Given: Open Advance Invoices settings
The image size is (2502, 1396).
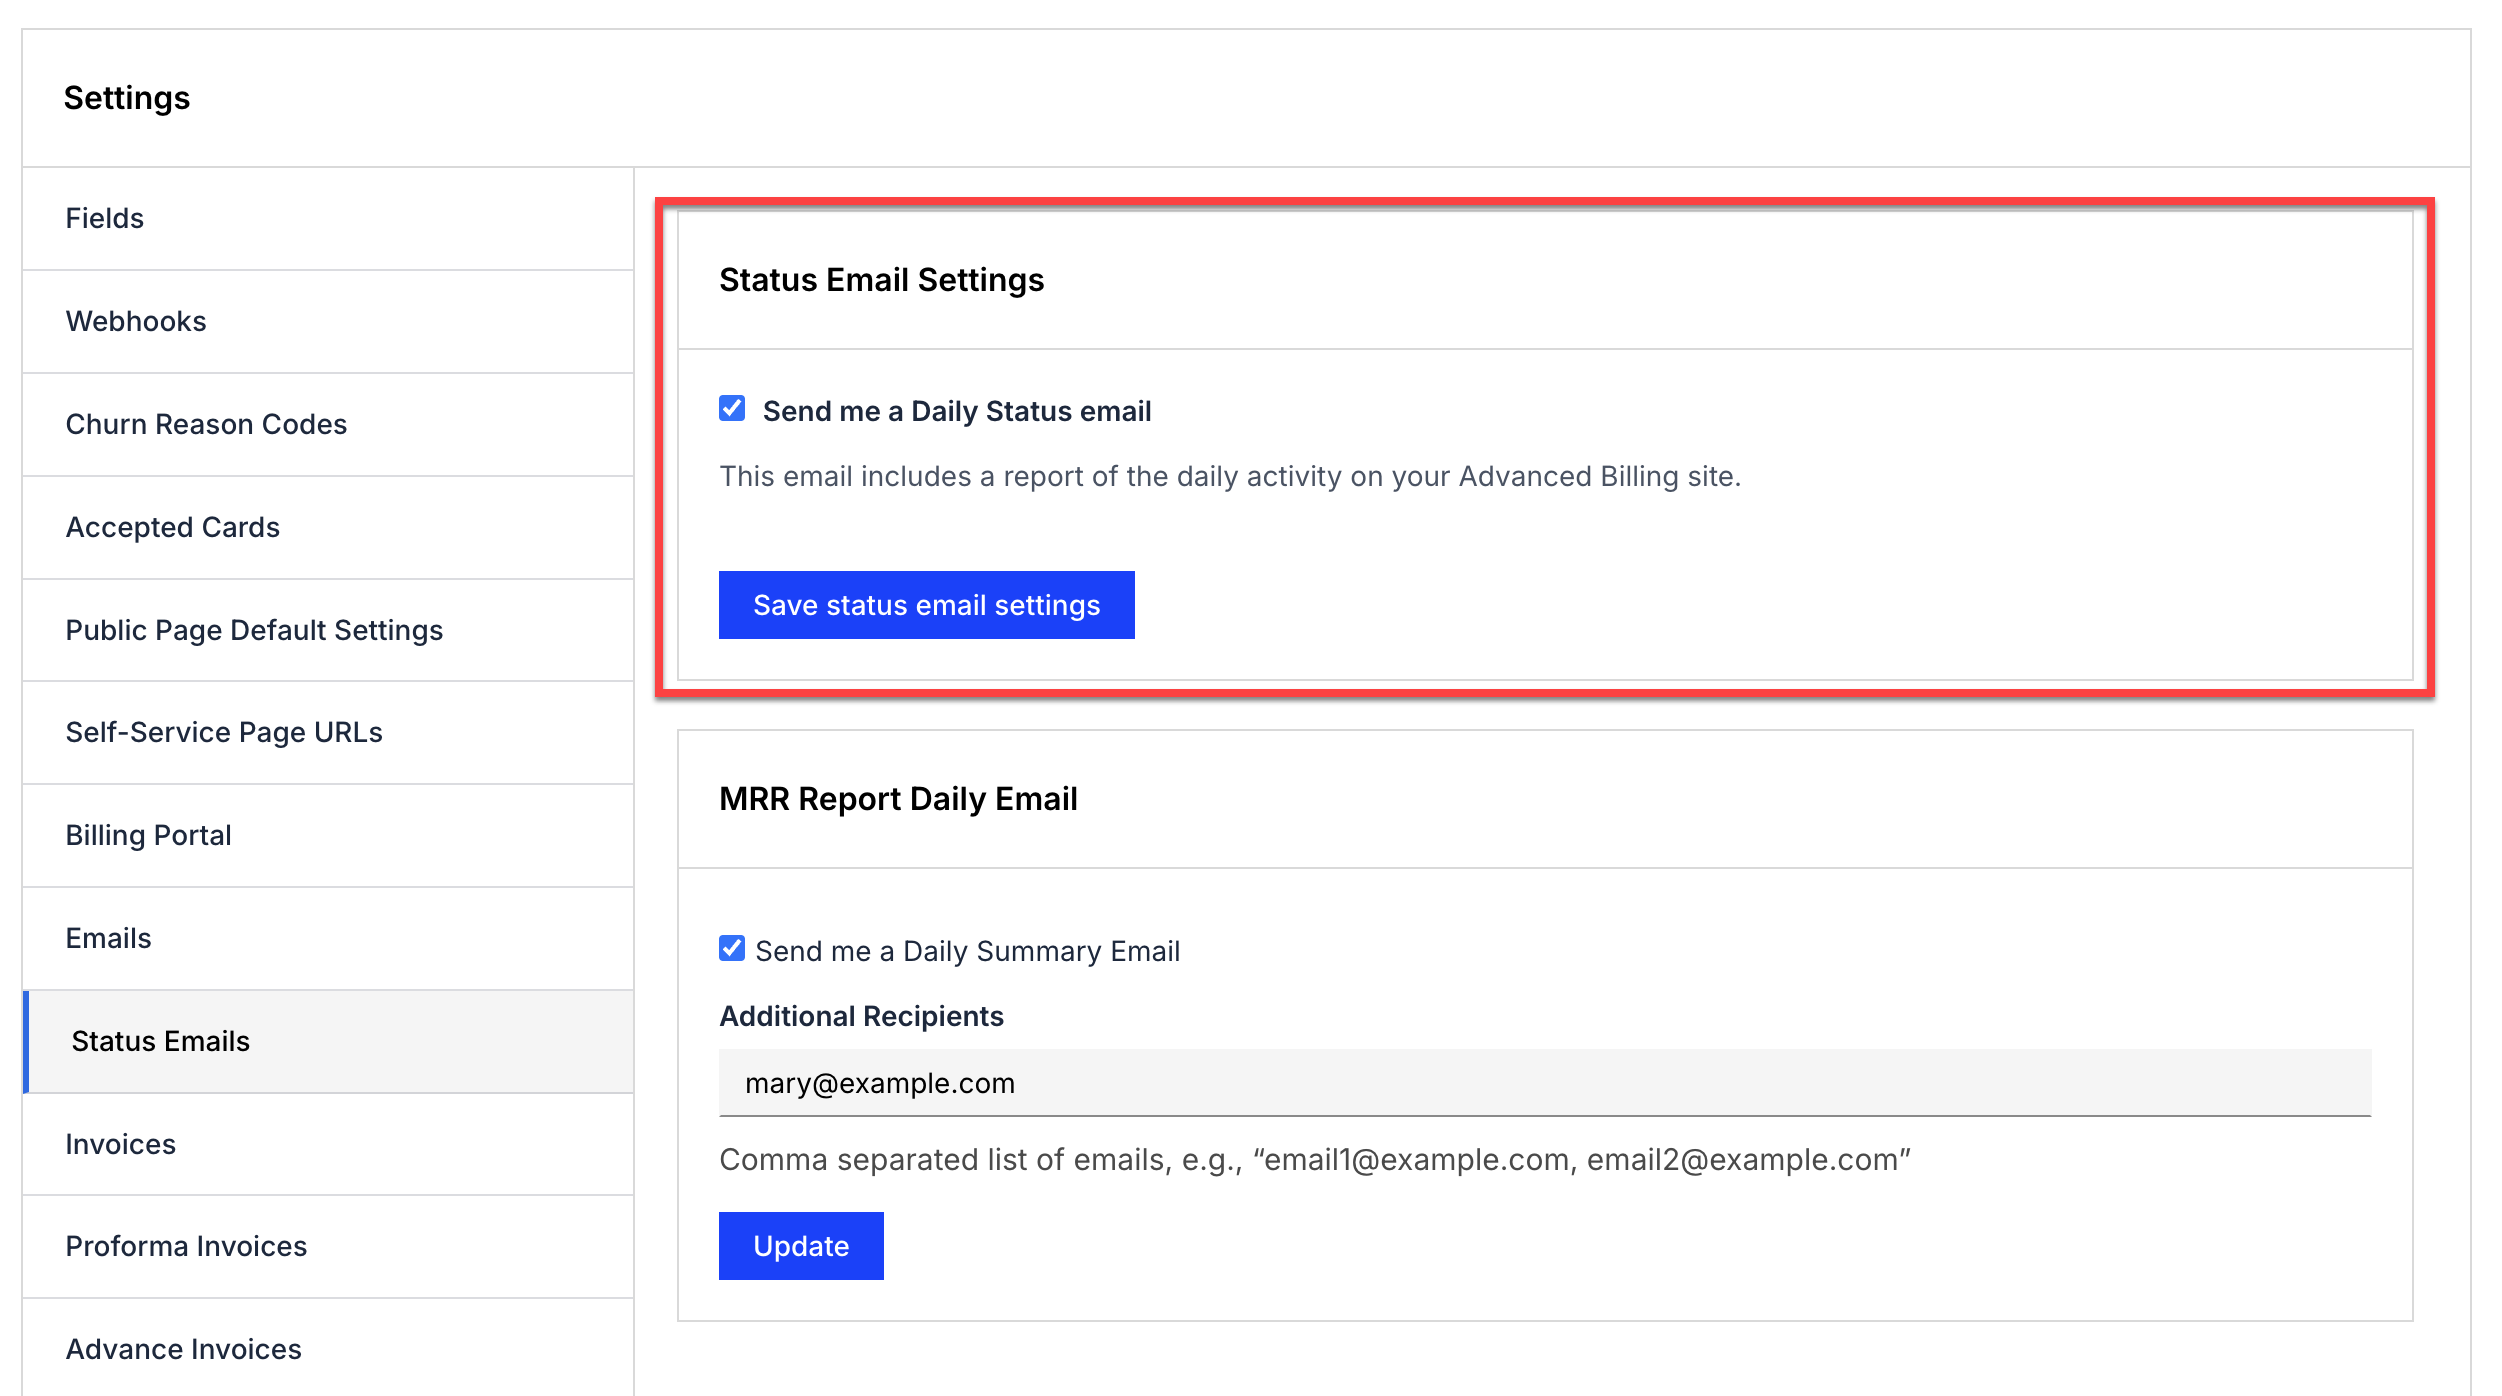Looking at the screenshot, I should (x=328, y=1349).
